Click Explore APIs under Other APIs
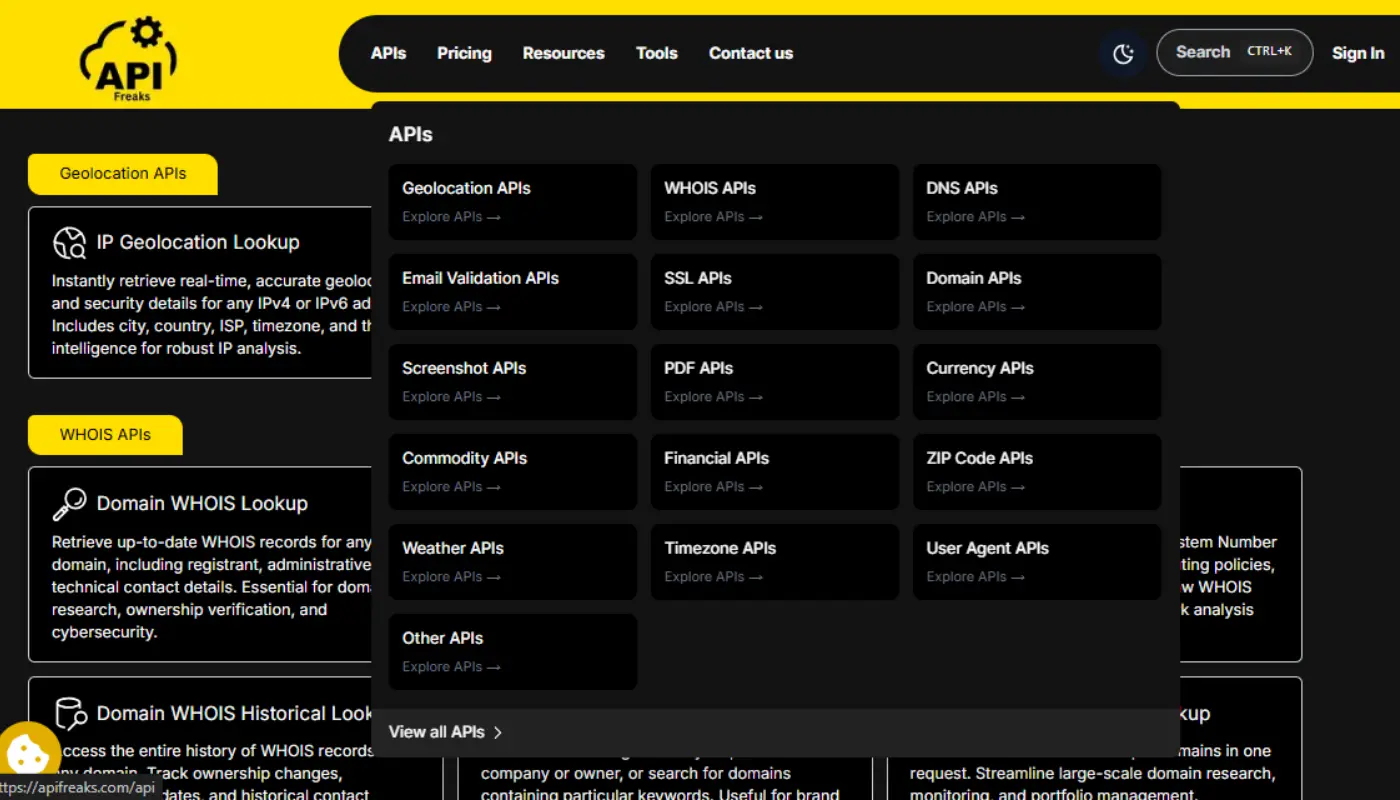Image resolution: width=1400 pixels, height=800 pixels. pyautogui.click(x=451, y=667)
